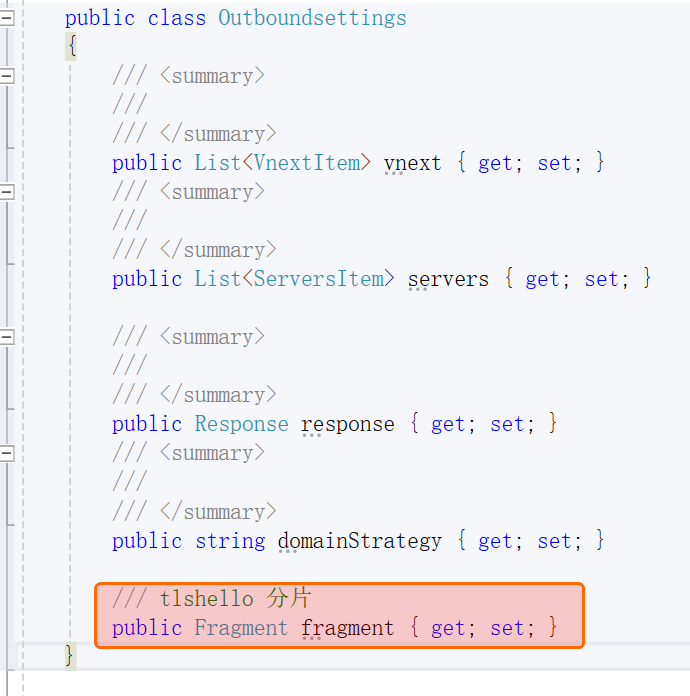Collapse the Outboundsettings class region
The width and height of the screenshot is (690, 696).
point(7,18)
